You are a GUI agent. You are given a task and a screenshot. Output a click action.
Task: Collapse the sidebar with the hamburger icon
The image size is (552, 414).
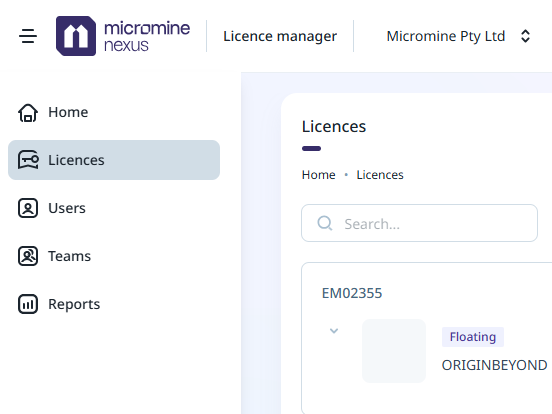tap(28, 36)
